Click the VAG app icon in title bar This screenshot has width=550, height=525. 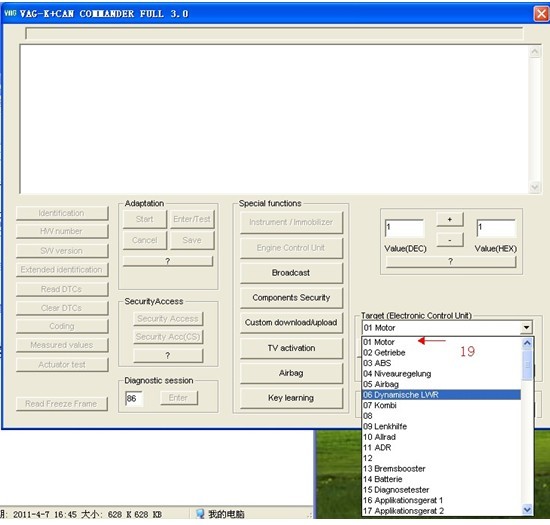(x=10, y=13)
